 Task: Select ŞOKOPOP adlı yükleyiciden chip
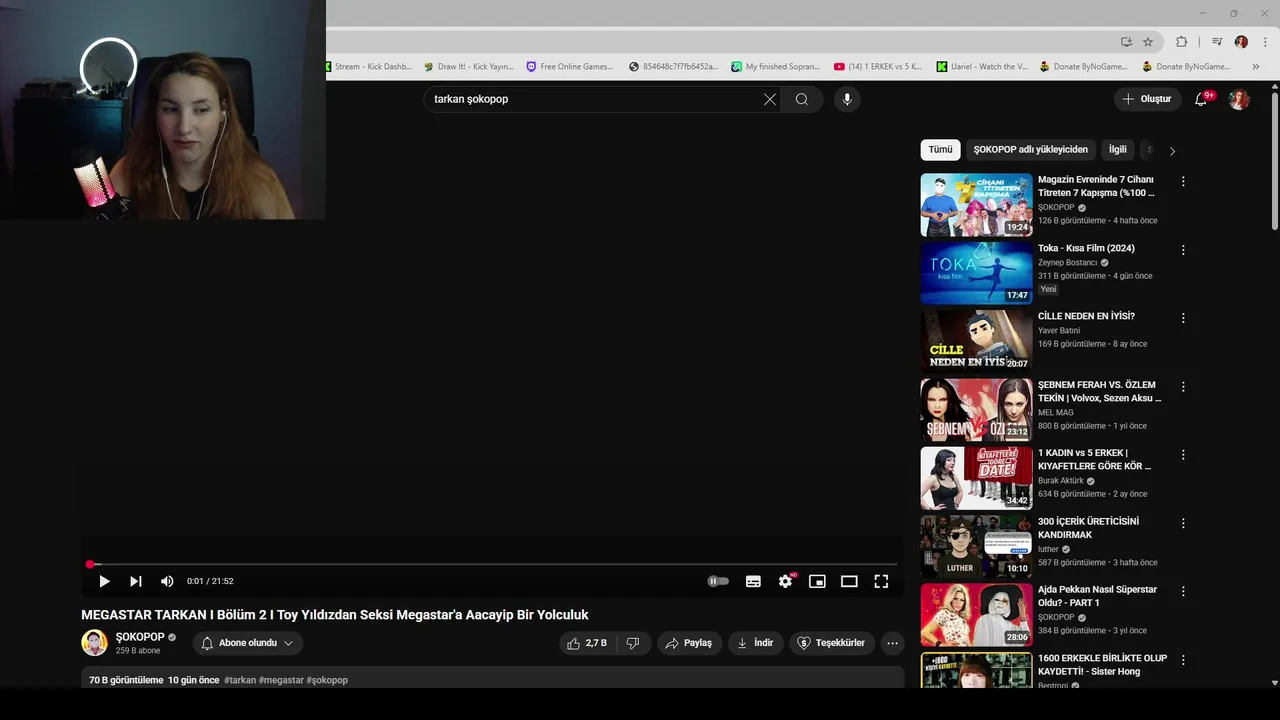pyautogui.click(x=1030, y=150)
